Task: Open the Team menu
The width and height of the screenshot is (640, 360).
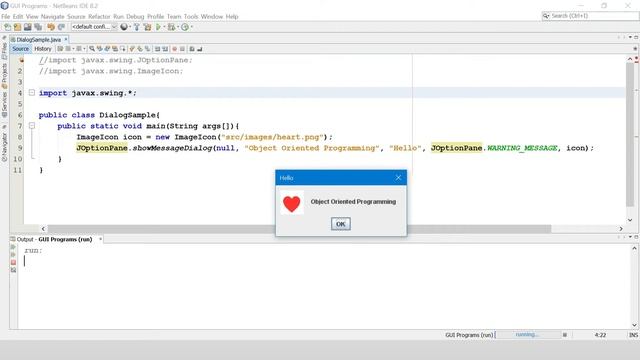Action: 174,16
